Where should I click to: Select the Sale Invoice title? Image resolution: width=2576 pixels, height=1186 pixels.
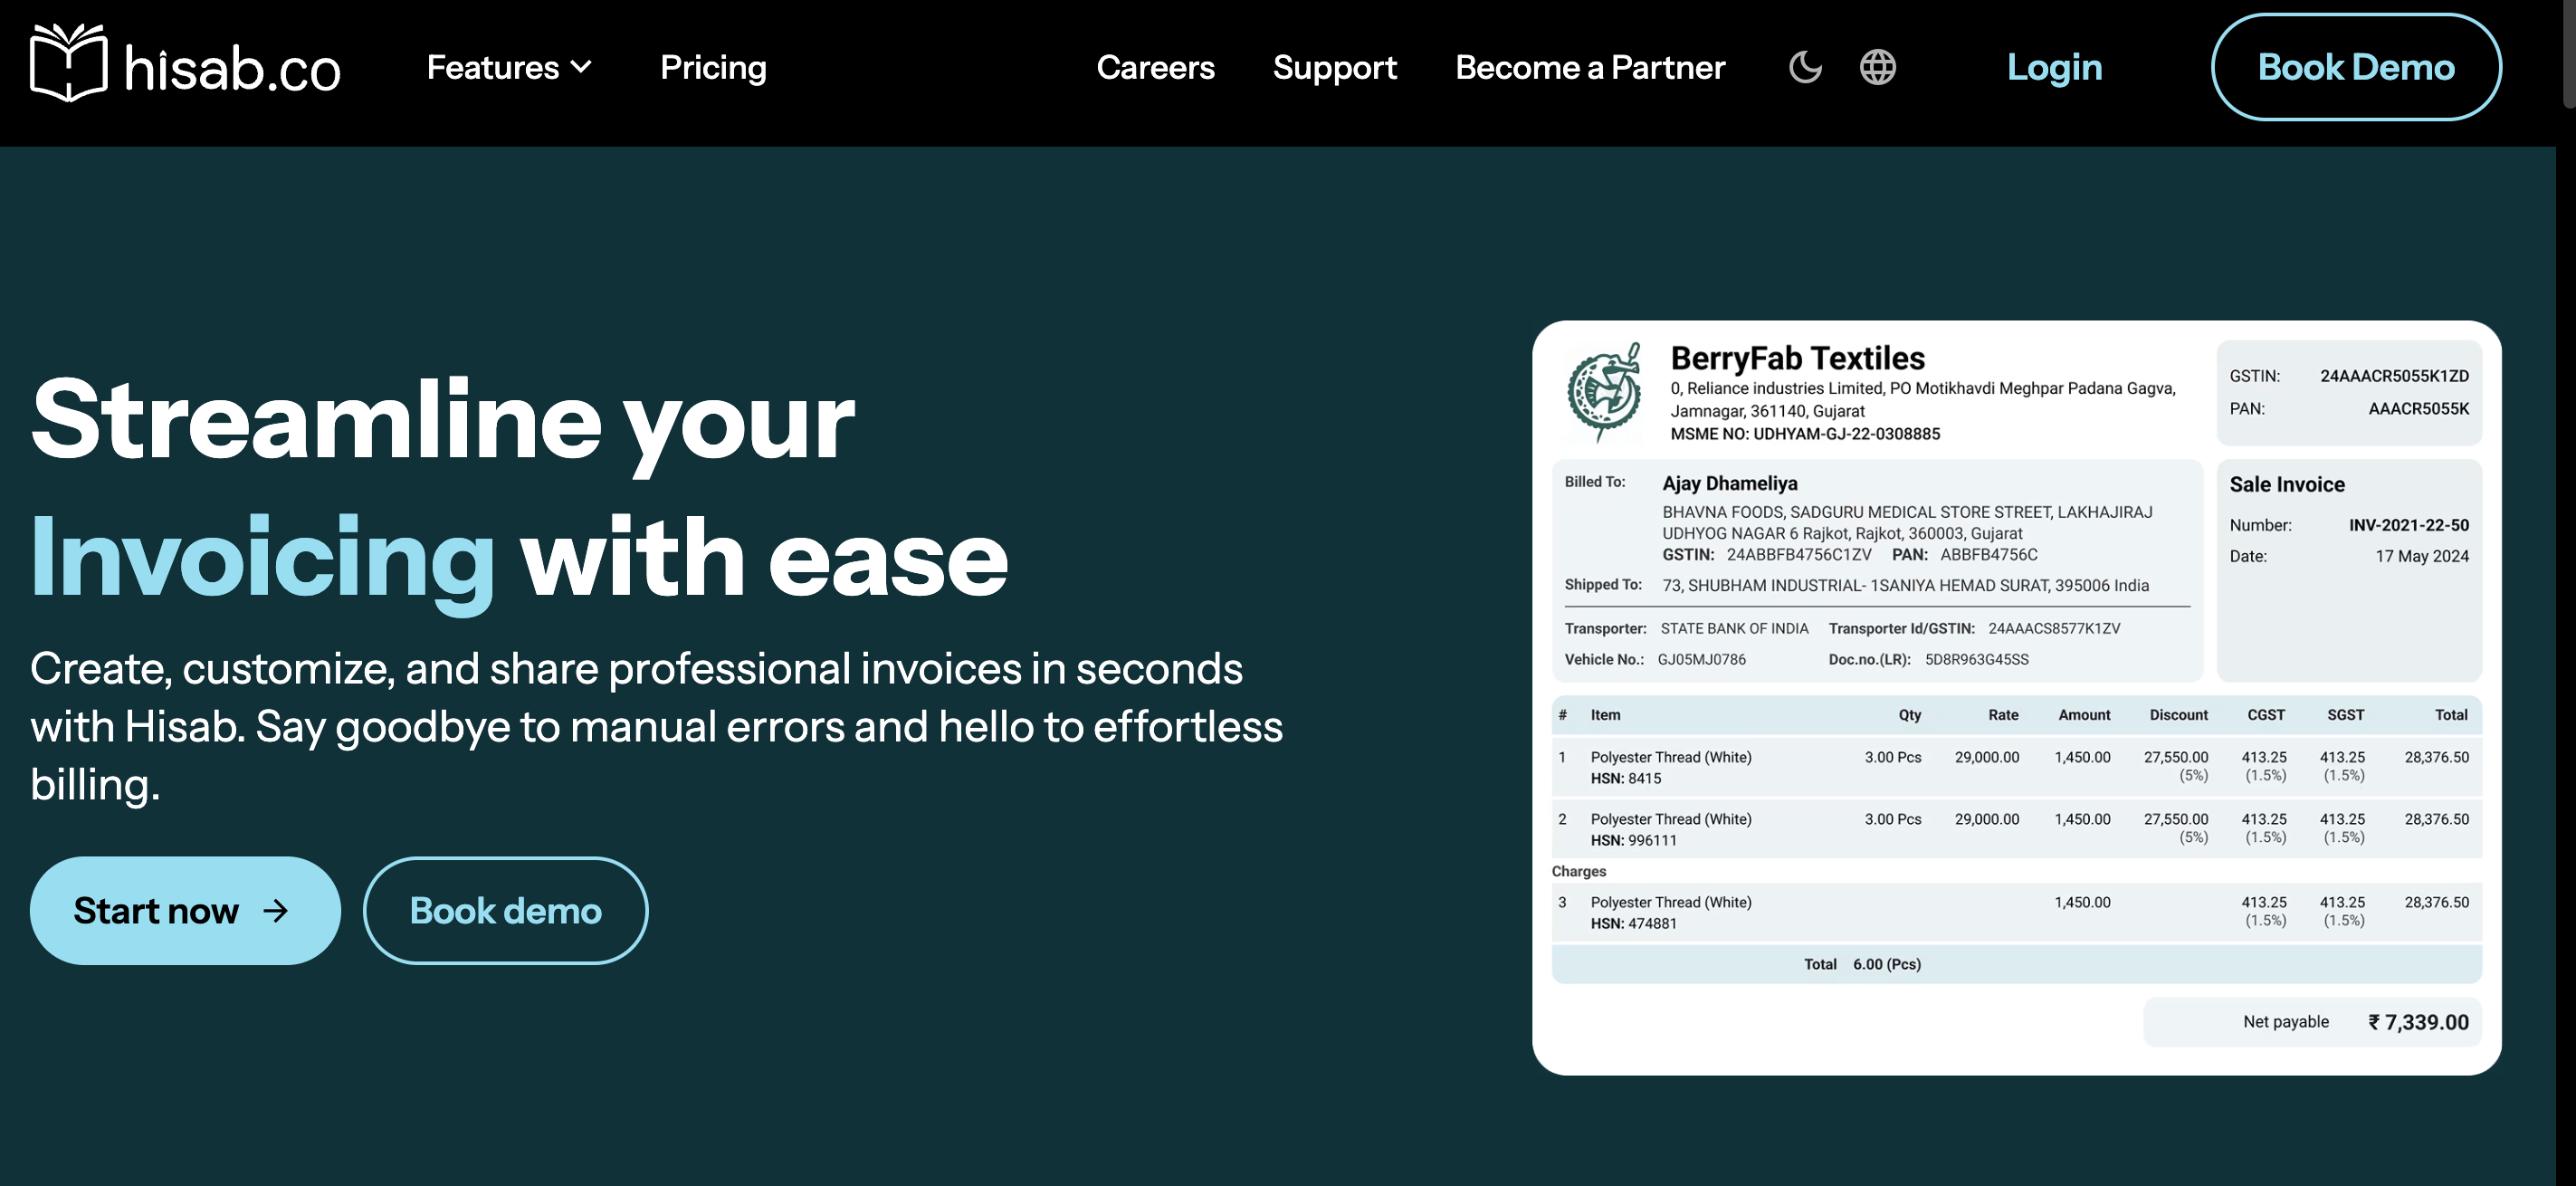point(2286,484)
